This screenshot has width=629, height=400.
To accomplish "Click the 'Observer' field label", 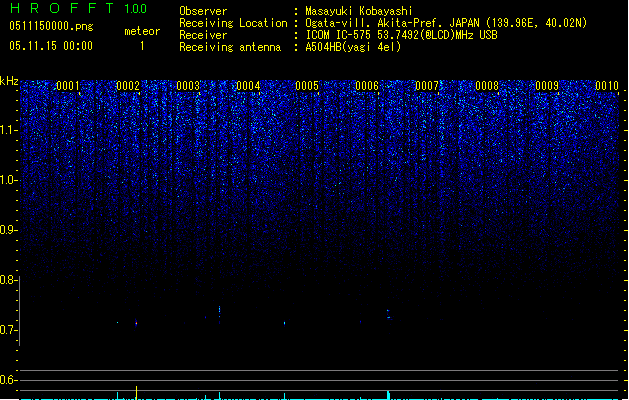I will click(203, 11).
